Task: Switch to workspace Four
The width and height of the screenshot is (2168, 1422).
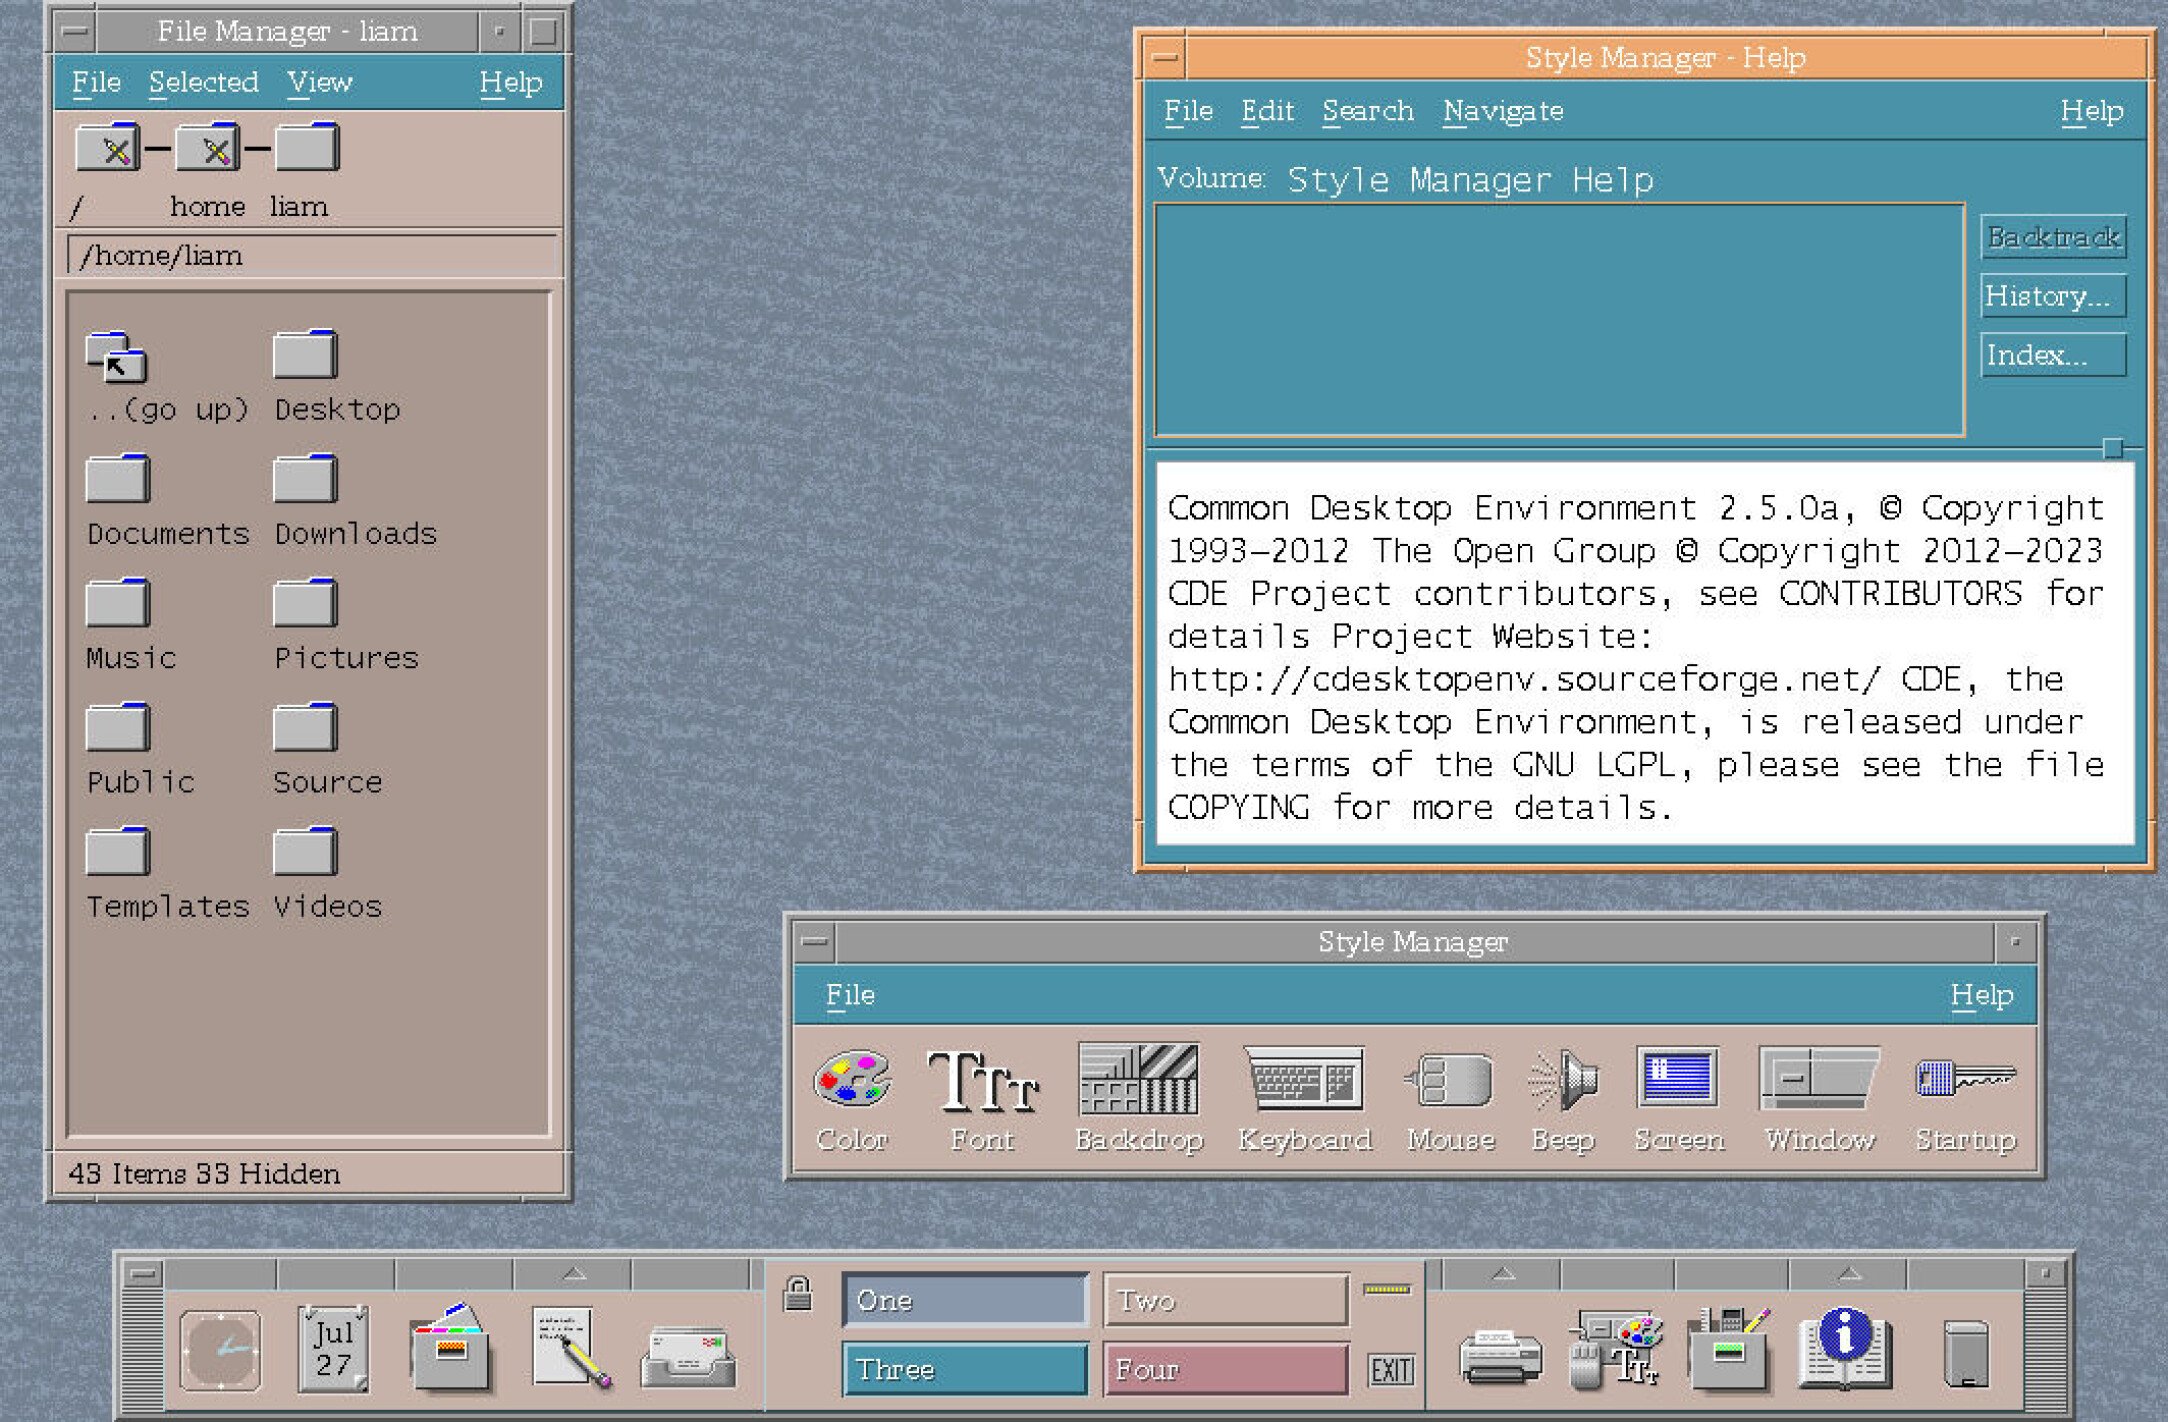Action: pos(1226,1369)
